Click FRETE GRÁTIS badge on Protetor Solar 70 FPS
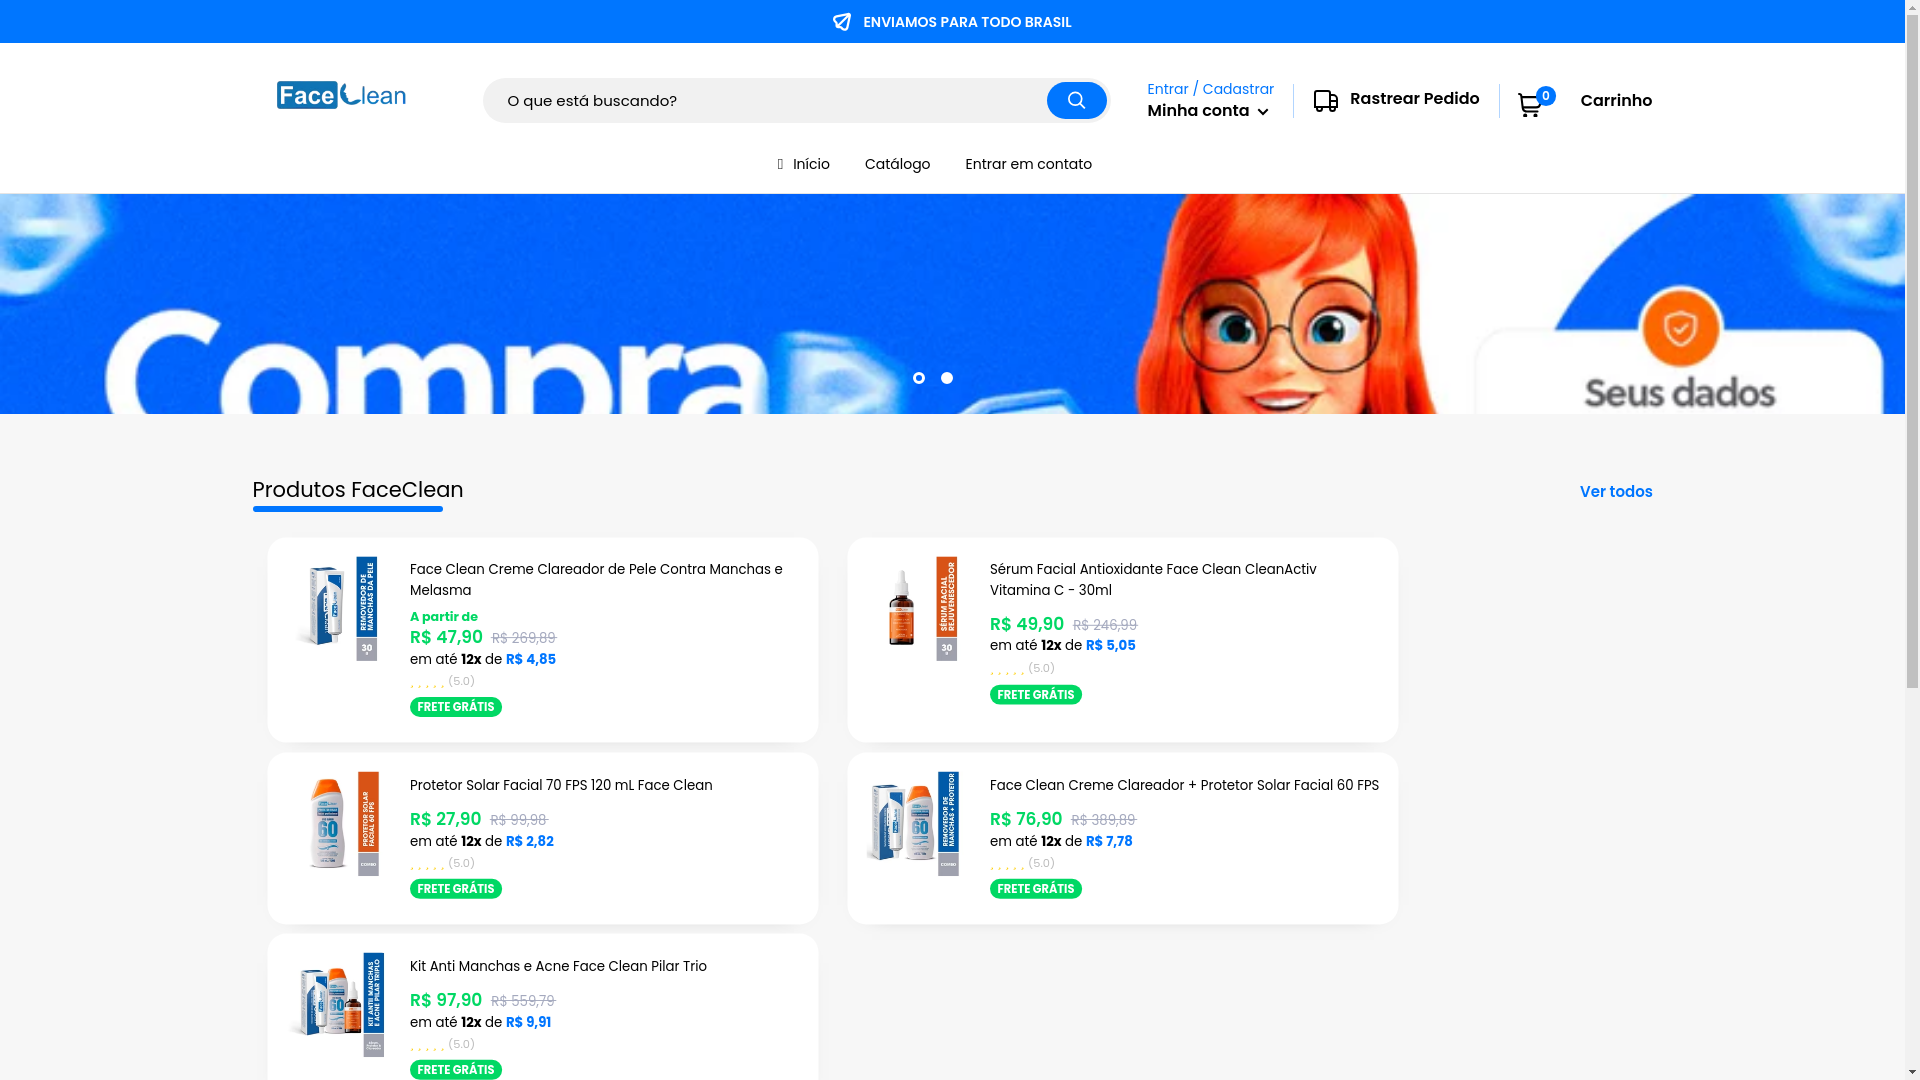The height and width of the screenshot is (1080, 1920). coord(455,889)
